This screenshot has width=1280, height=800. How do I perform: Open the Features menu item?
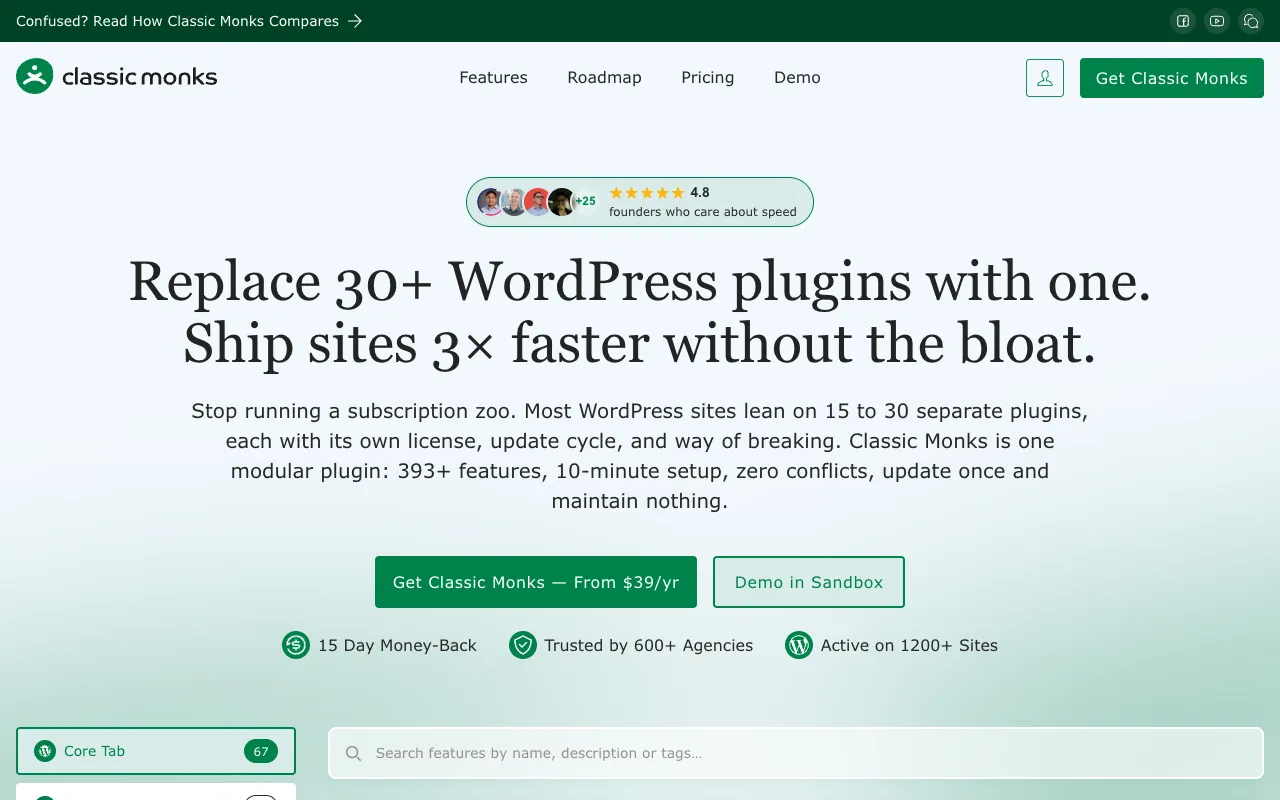(x=493, y=77)
